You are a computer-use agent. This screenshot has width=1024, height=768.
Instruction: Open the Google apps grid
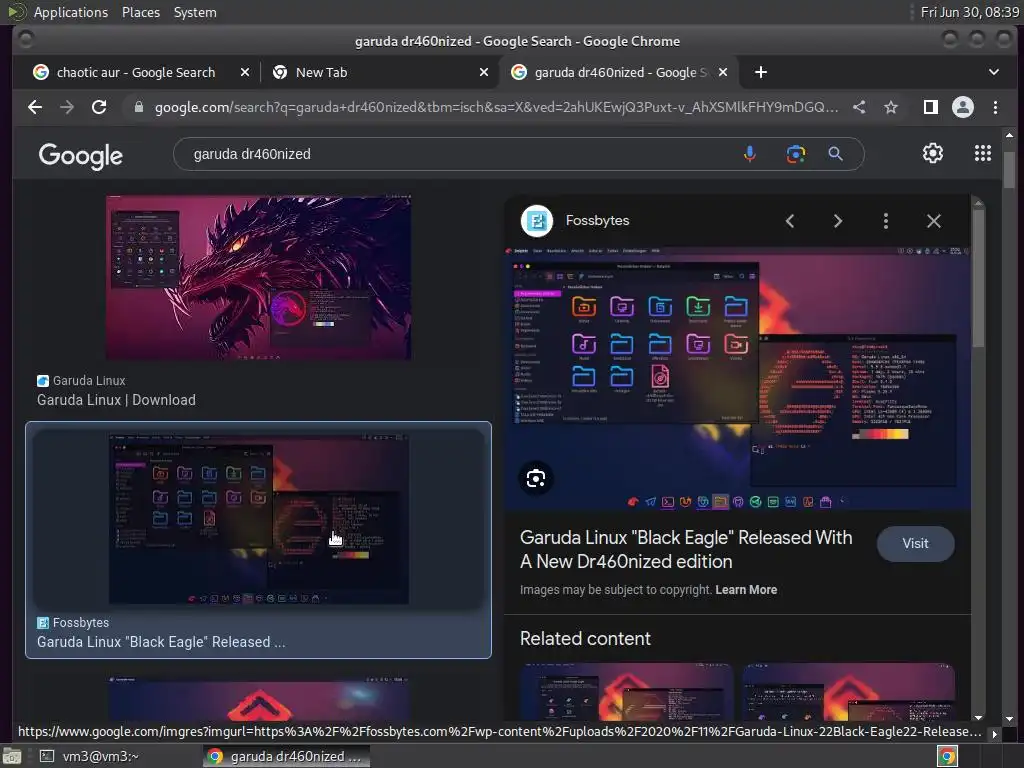click(983, 153)
